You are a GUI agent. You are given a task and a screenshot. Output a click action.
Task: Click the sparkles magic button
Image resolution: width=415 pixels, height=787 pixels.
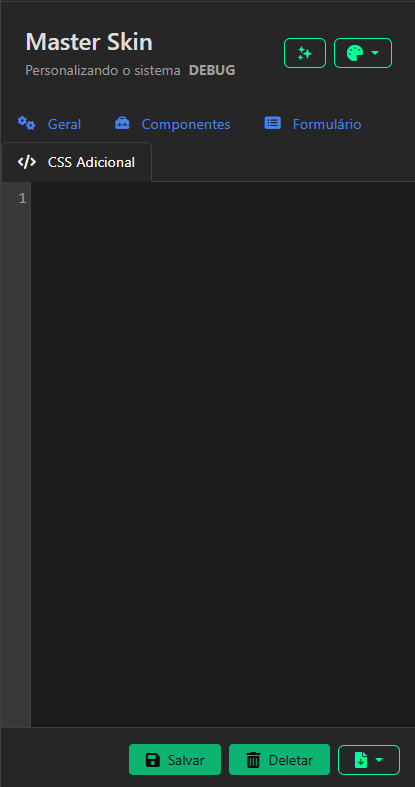(305, 53)
